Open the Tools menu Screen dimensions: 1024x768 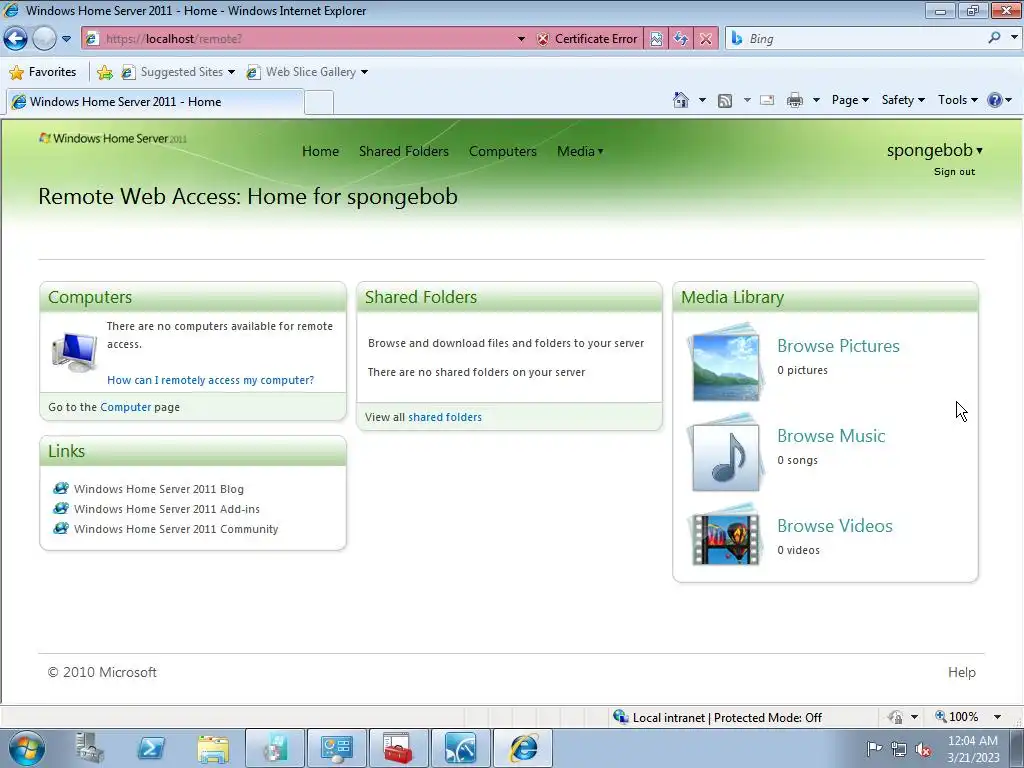click(957, 100)
